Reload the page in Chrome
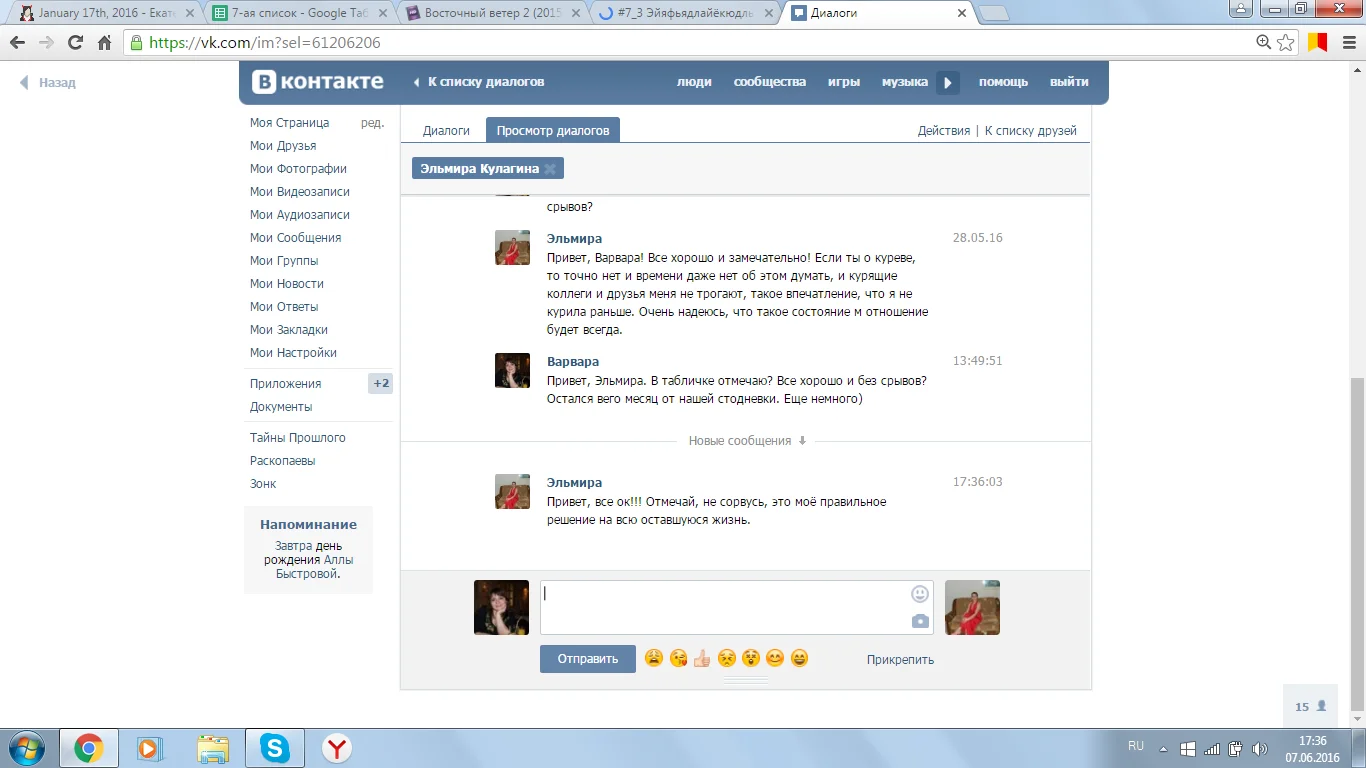This screenshot has width=1366, height=768. 75,43
